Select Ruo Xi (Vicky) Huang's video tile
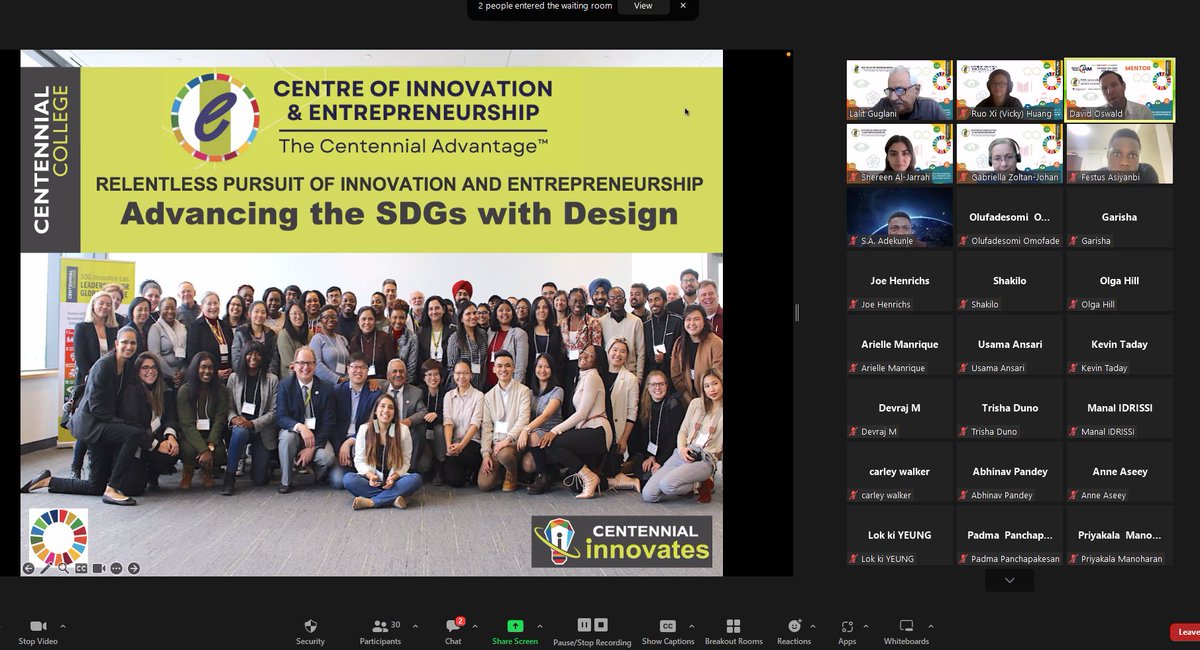The height and width of the screenshot is (650, 1200). point(1009,90)
